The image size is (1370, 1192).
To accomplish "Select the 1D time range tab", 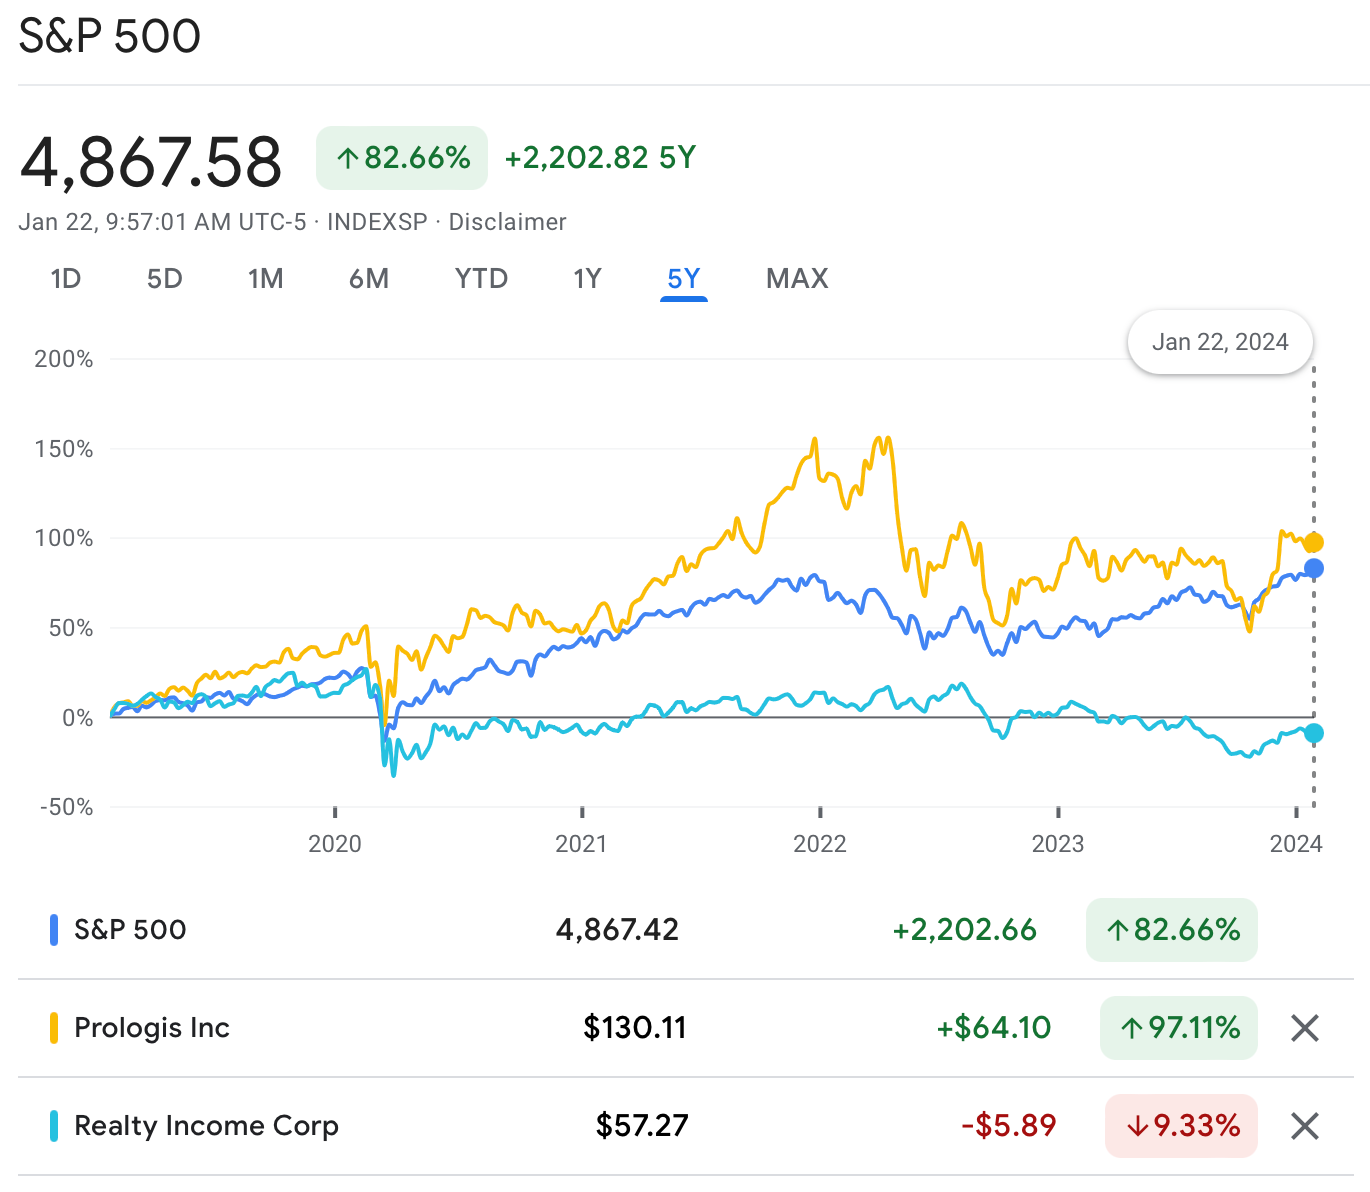I will pos(66,279).
